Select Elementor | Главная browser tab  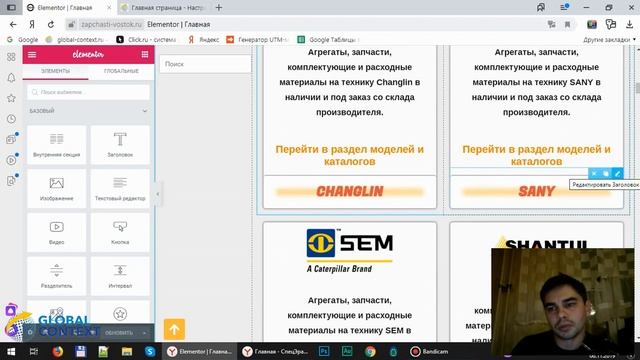coord(69,8)
